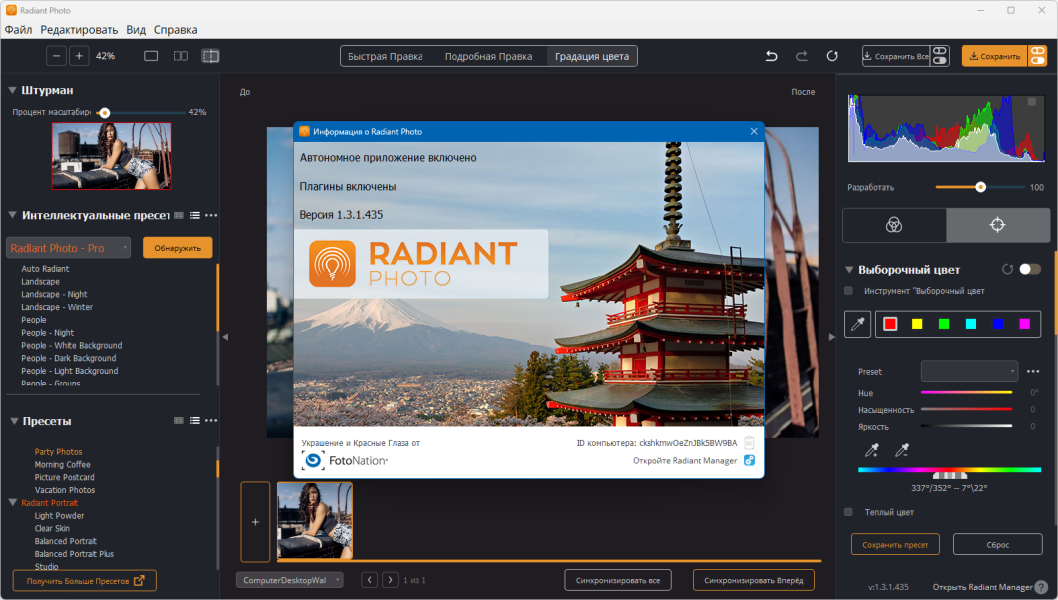The height and width of the screenshot is (600, 1058).
Task: Collapse the Radiant Portrait preset group
Action: coord(12,503)
